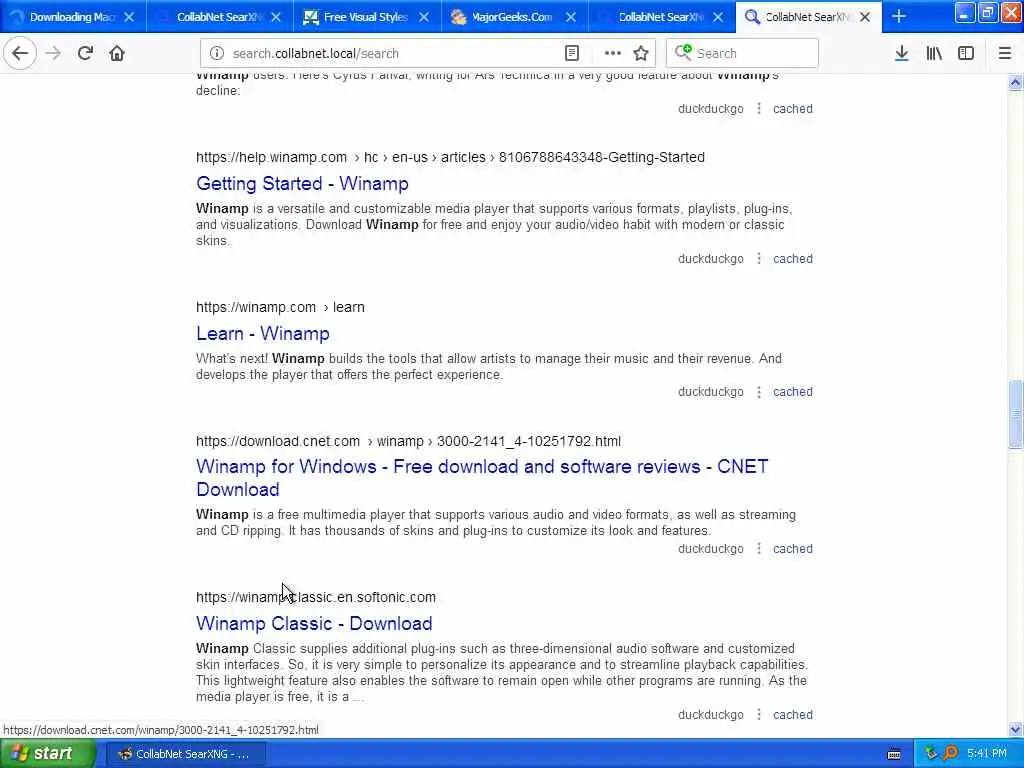Open Winamp Classic - Download link
The width and height of the screenshot is (1024, 768).
(314, 624)
